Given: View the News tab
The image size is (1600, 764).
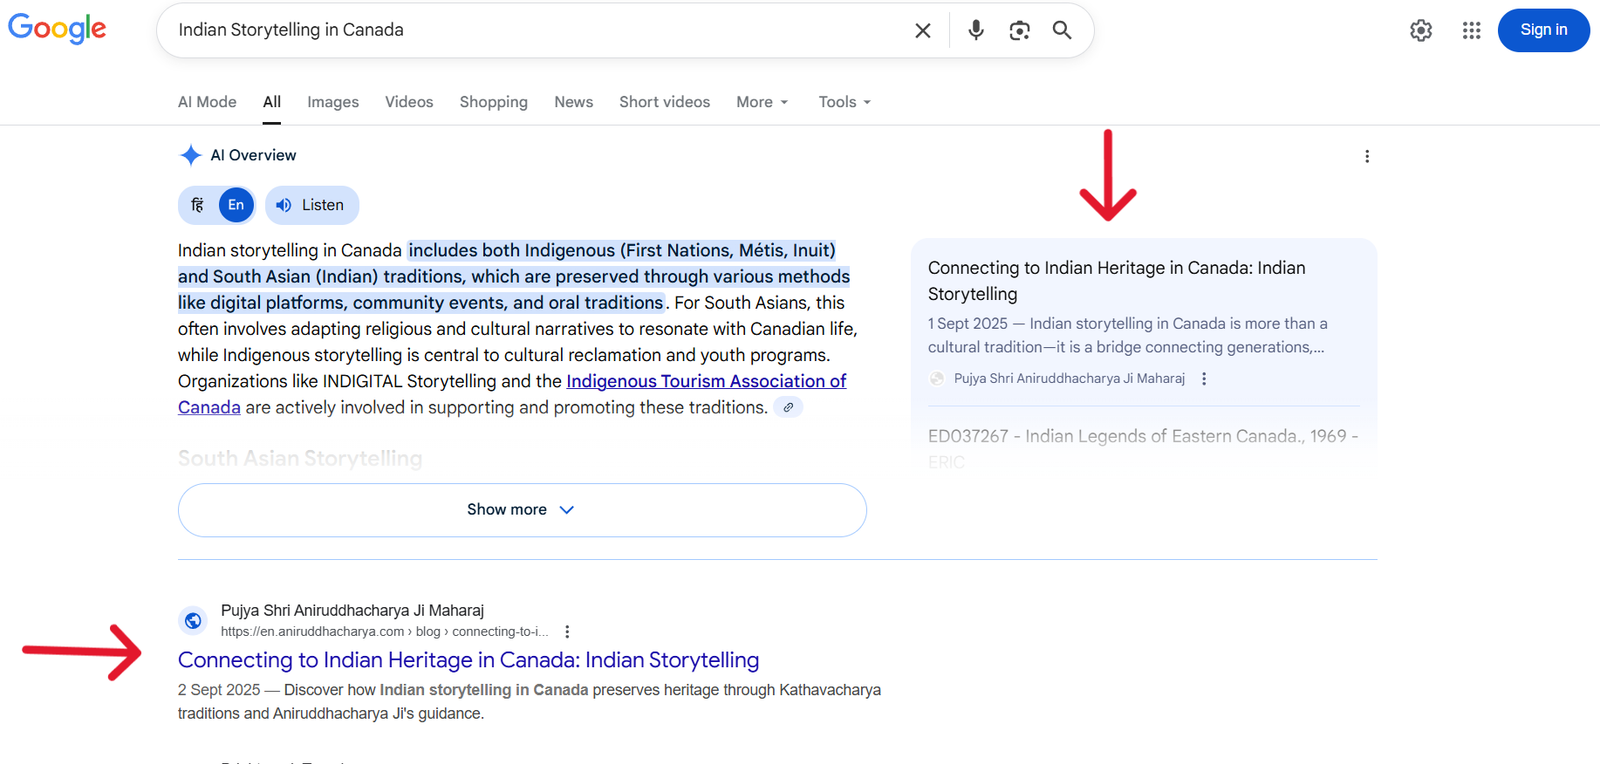Looking at the screenshot, I should 574,102.
